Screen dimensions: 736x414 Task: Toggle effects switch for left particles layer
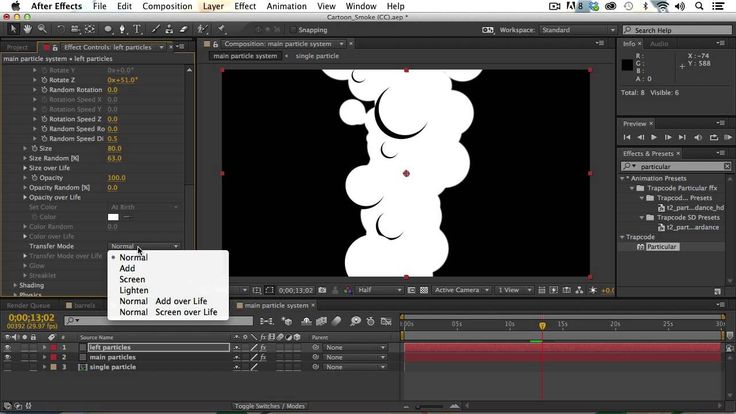click(x=263, y=347)
